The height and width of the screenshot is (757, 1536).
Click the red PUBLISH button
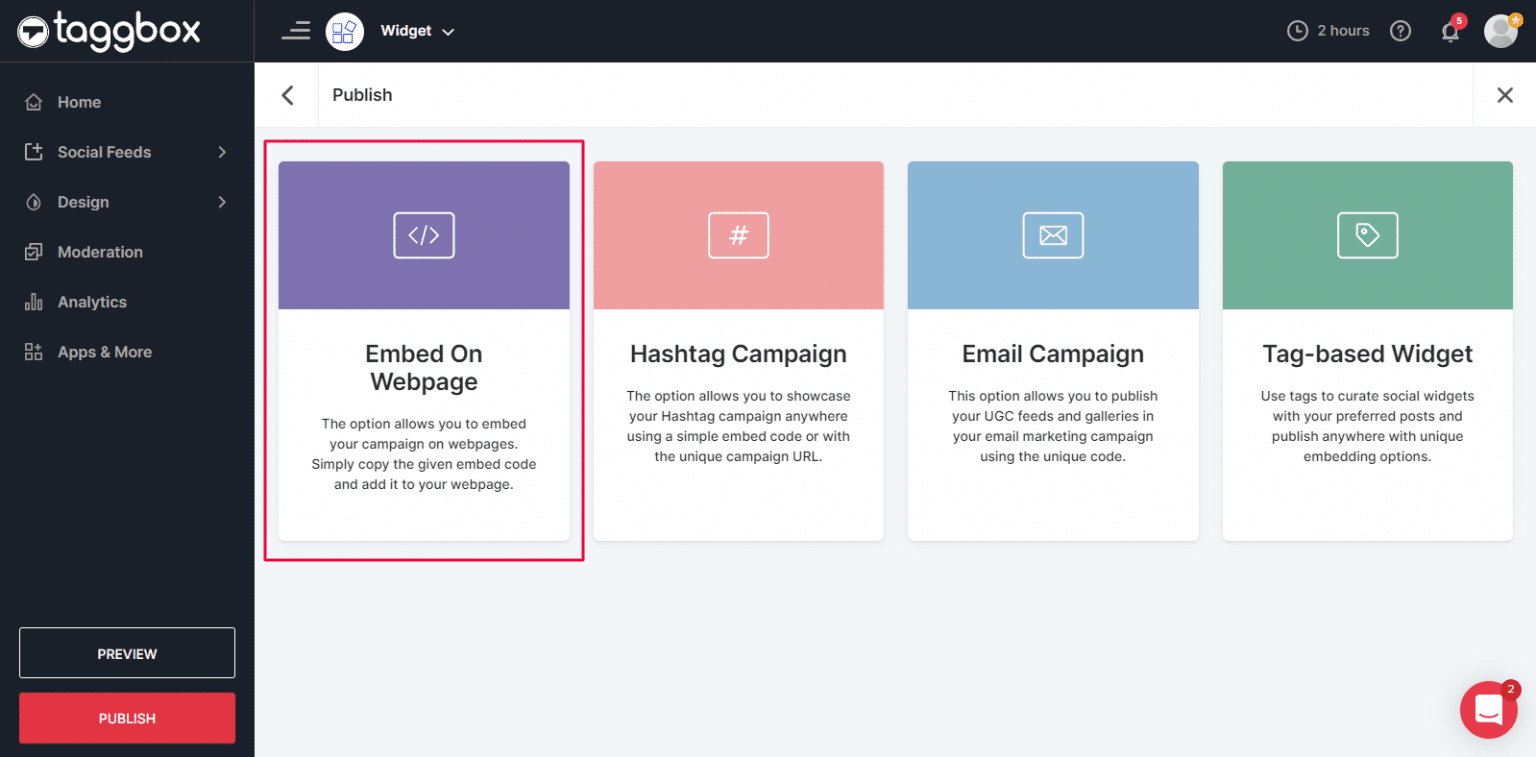[127, 717]
